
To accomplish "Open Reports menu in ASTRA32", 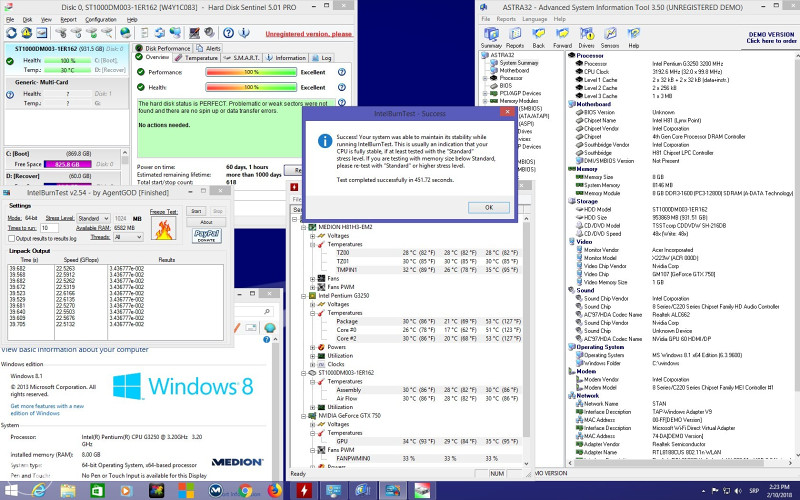I will pyautogui.click(x=506, y=19).
